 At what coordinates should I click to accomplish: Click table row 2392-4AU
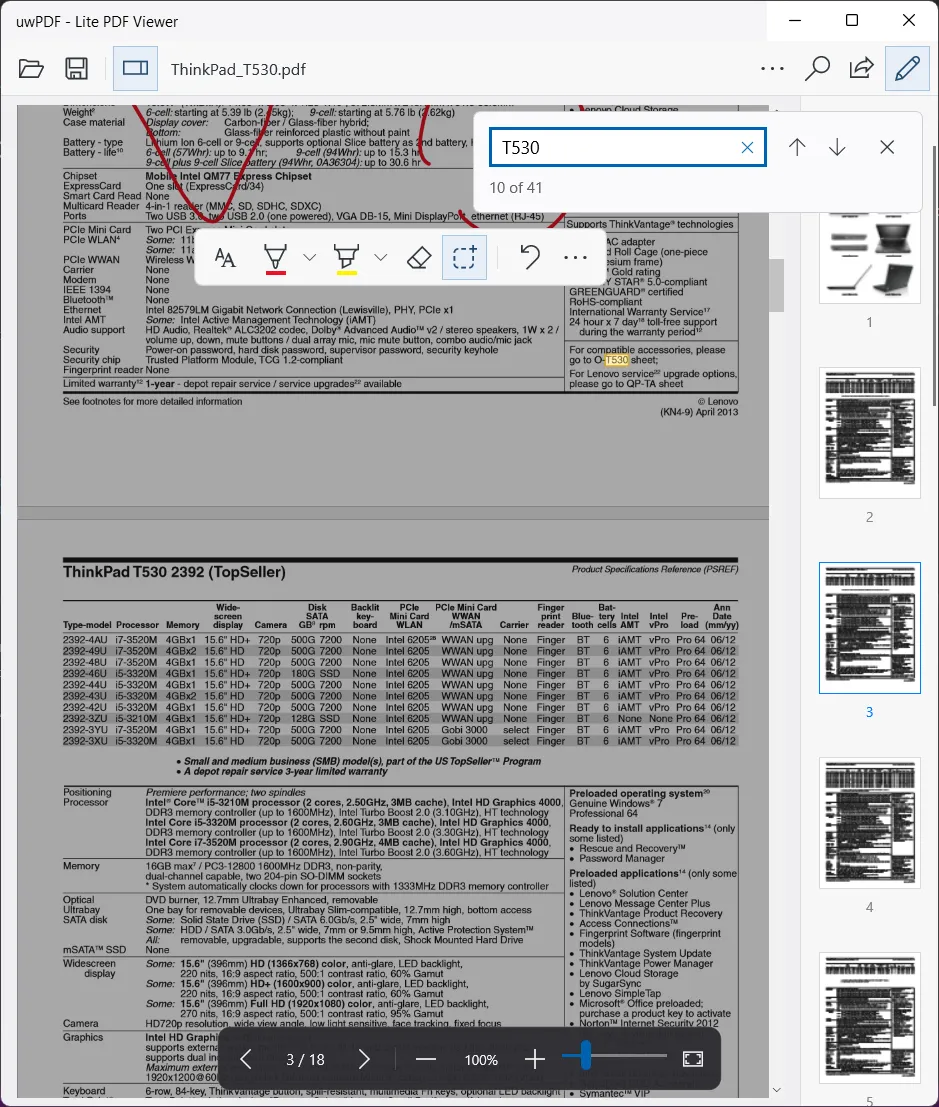point(400,640)
